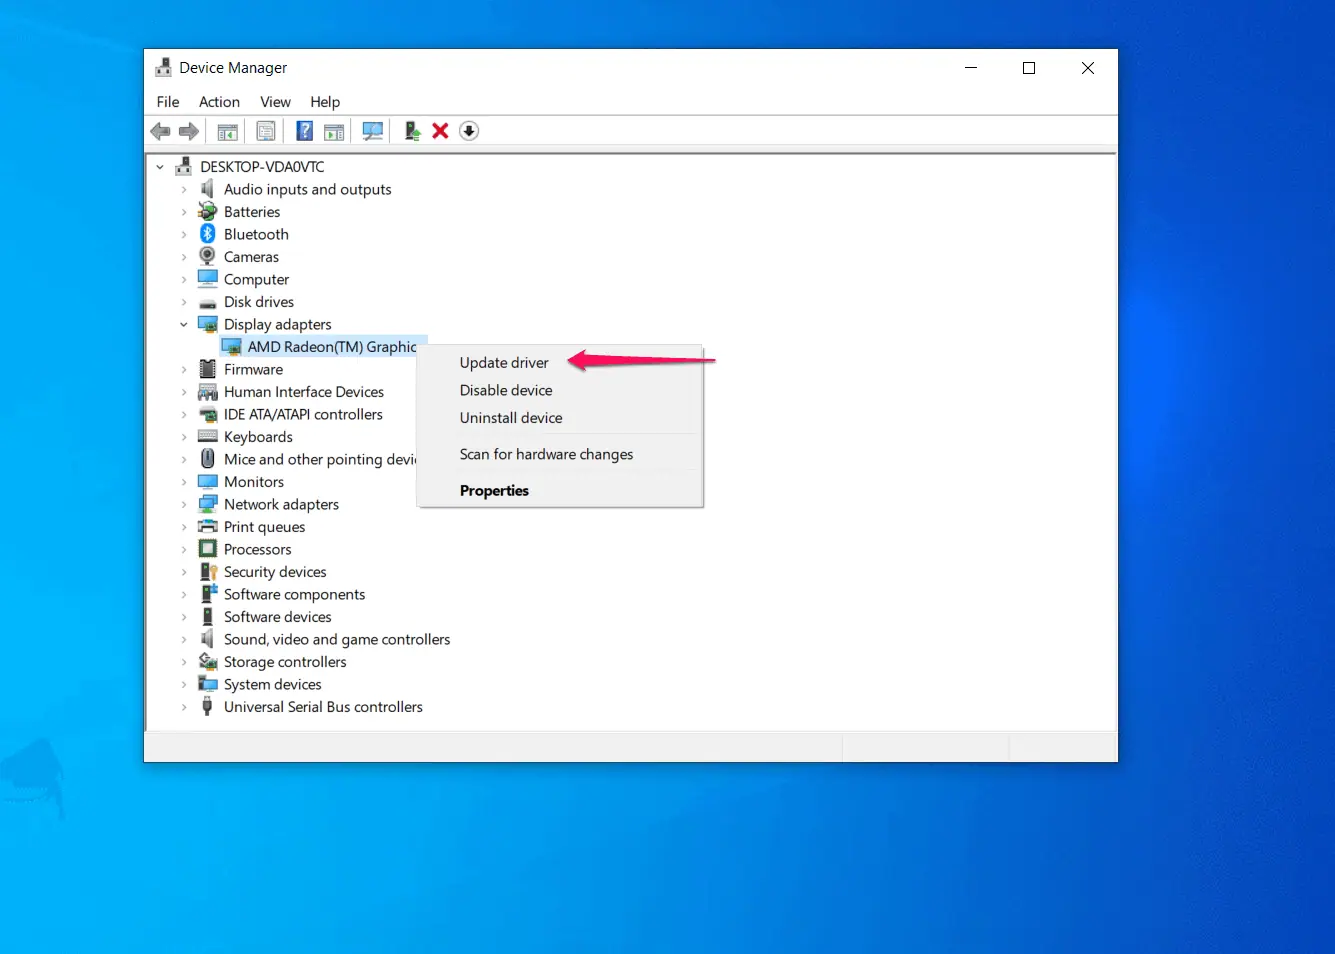Select the Print queues label

click(x=264, y=527)
